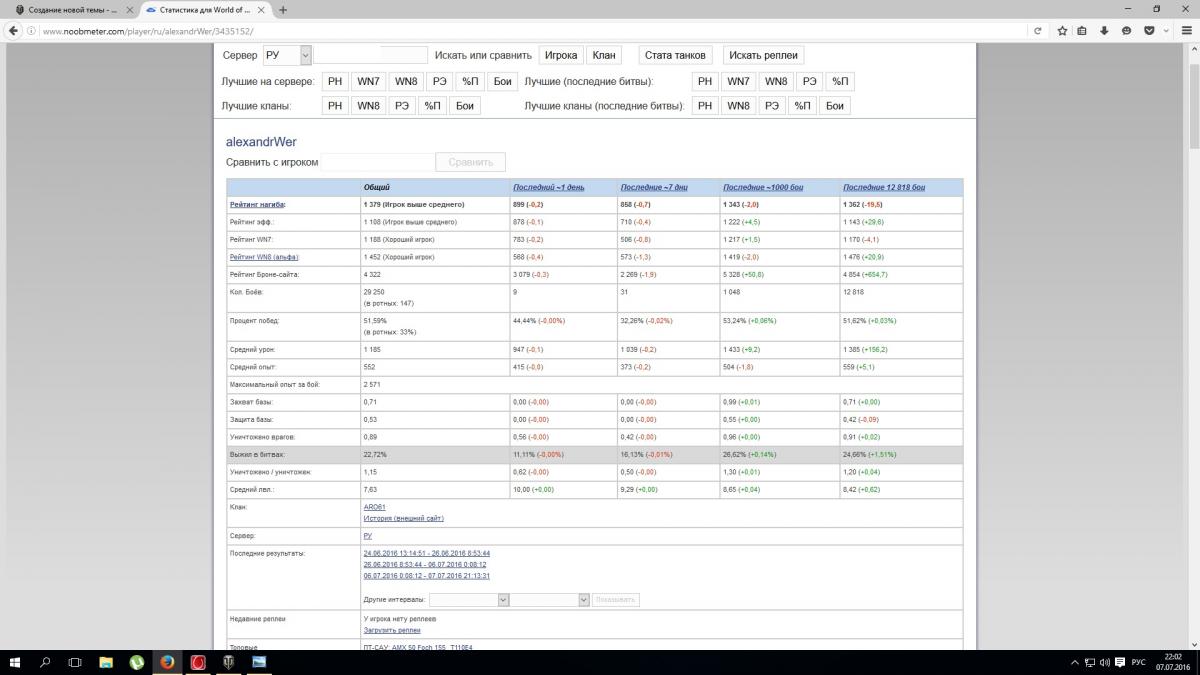This screenshot has width=1200, height=675.
Task: Open uTorrent from the taskbar
Action: coord(137,662)
